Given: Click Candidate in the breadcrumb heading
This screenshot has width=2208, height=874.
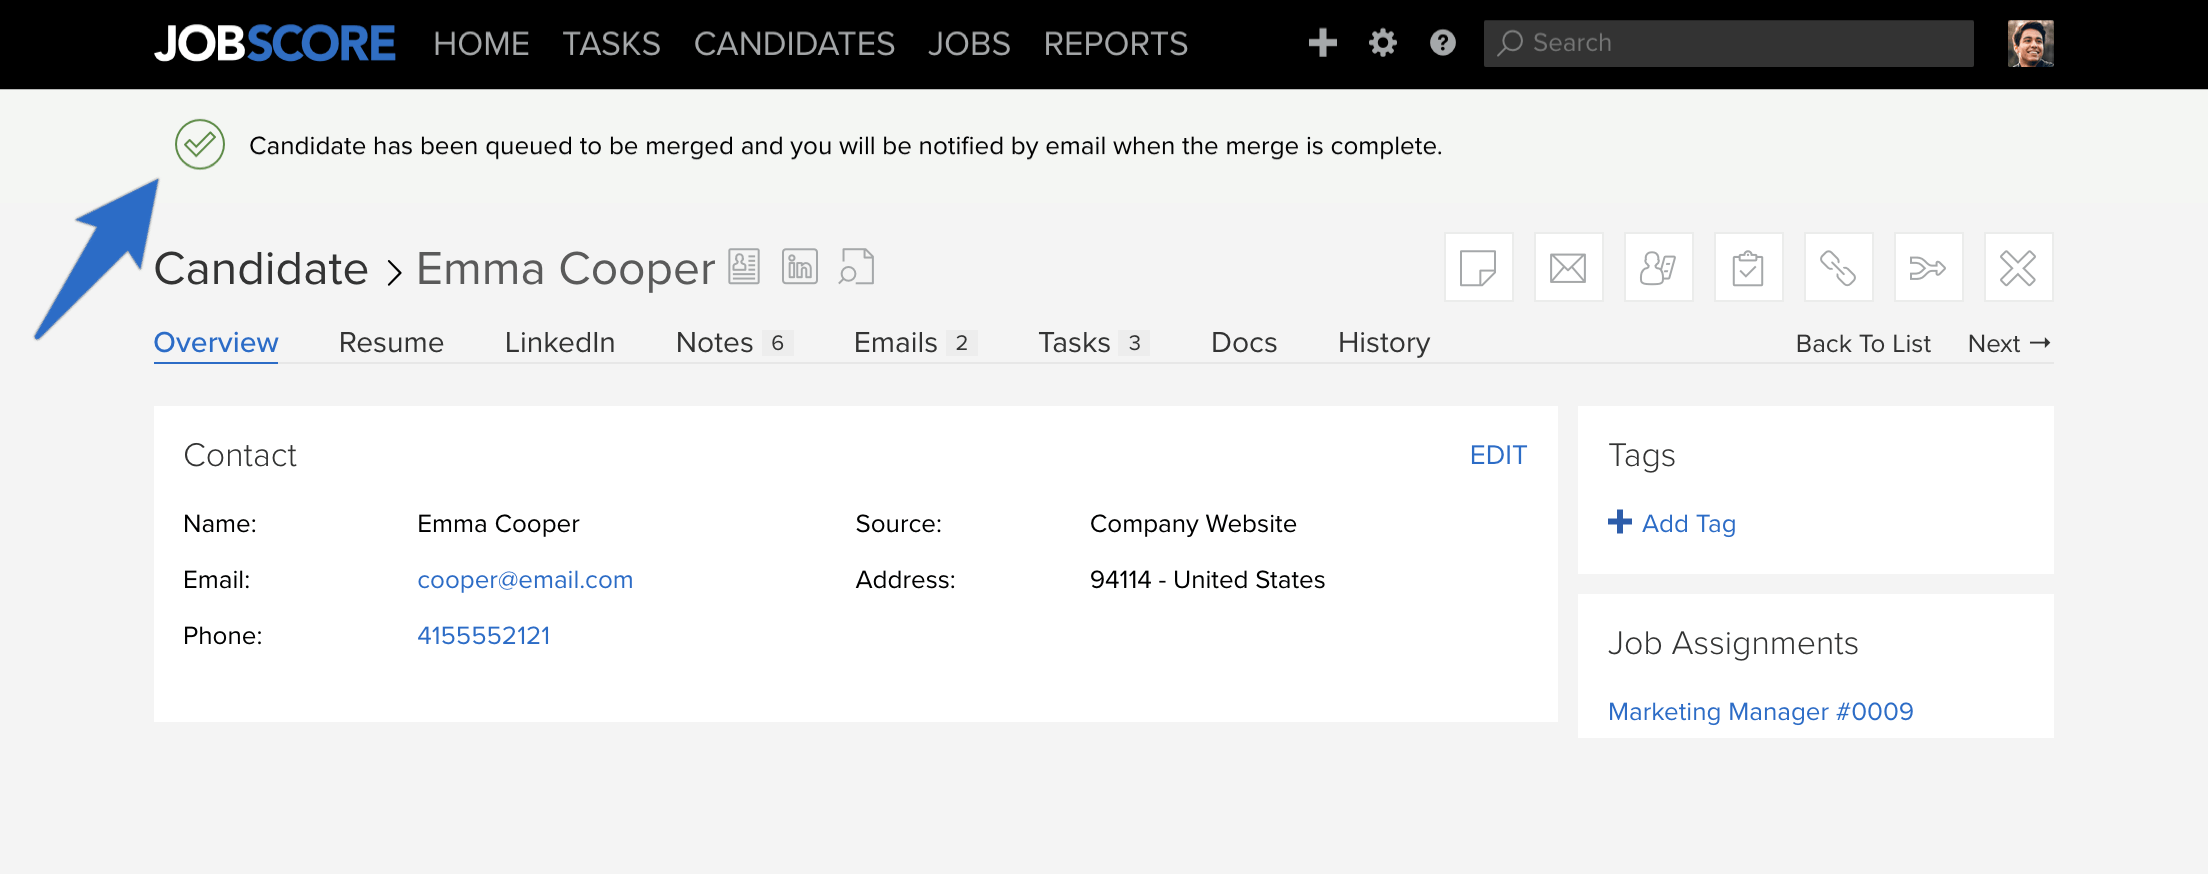Looking at the screenshot, I should (x=262, y=269).
